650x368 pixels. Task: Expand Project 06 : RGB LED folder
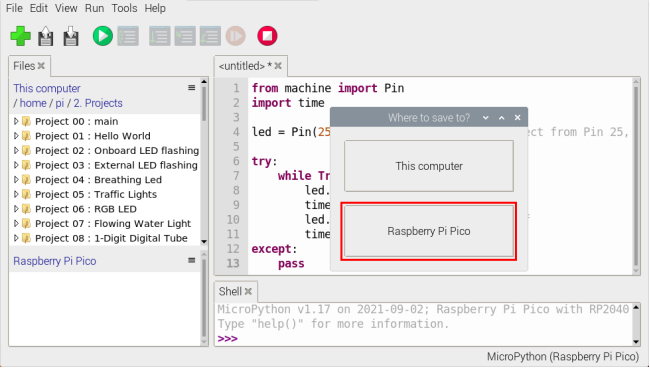coord(16,209)
